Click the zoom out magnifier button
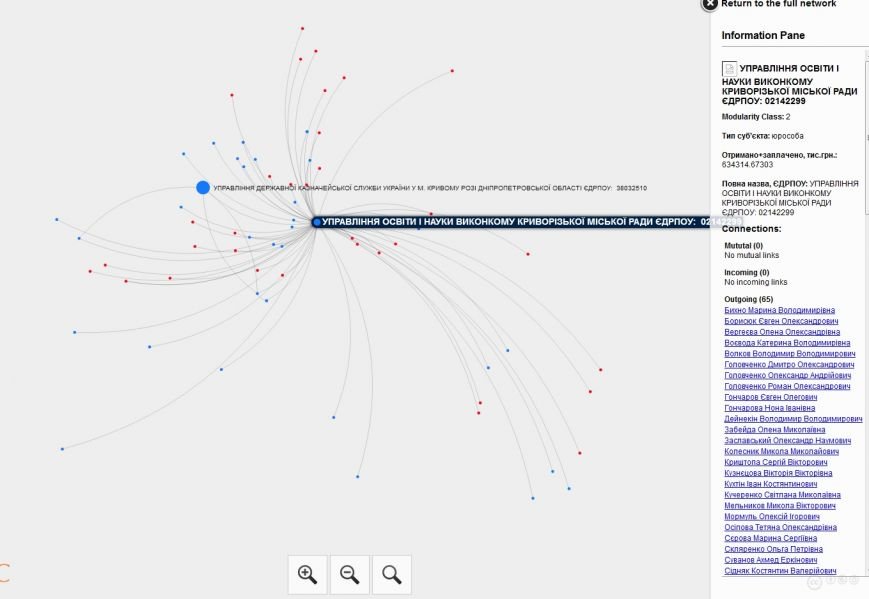This screenshot has width=869, height=599. coord(350,575)
